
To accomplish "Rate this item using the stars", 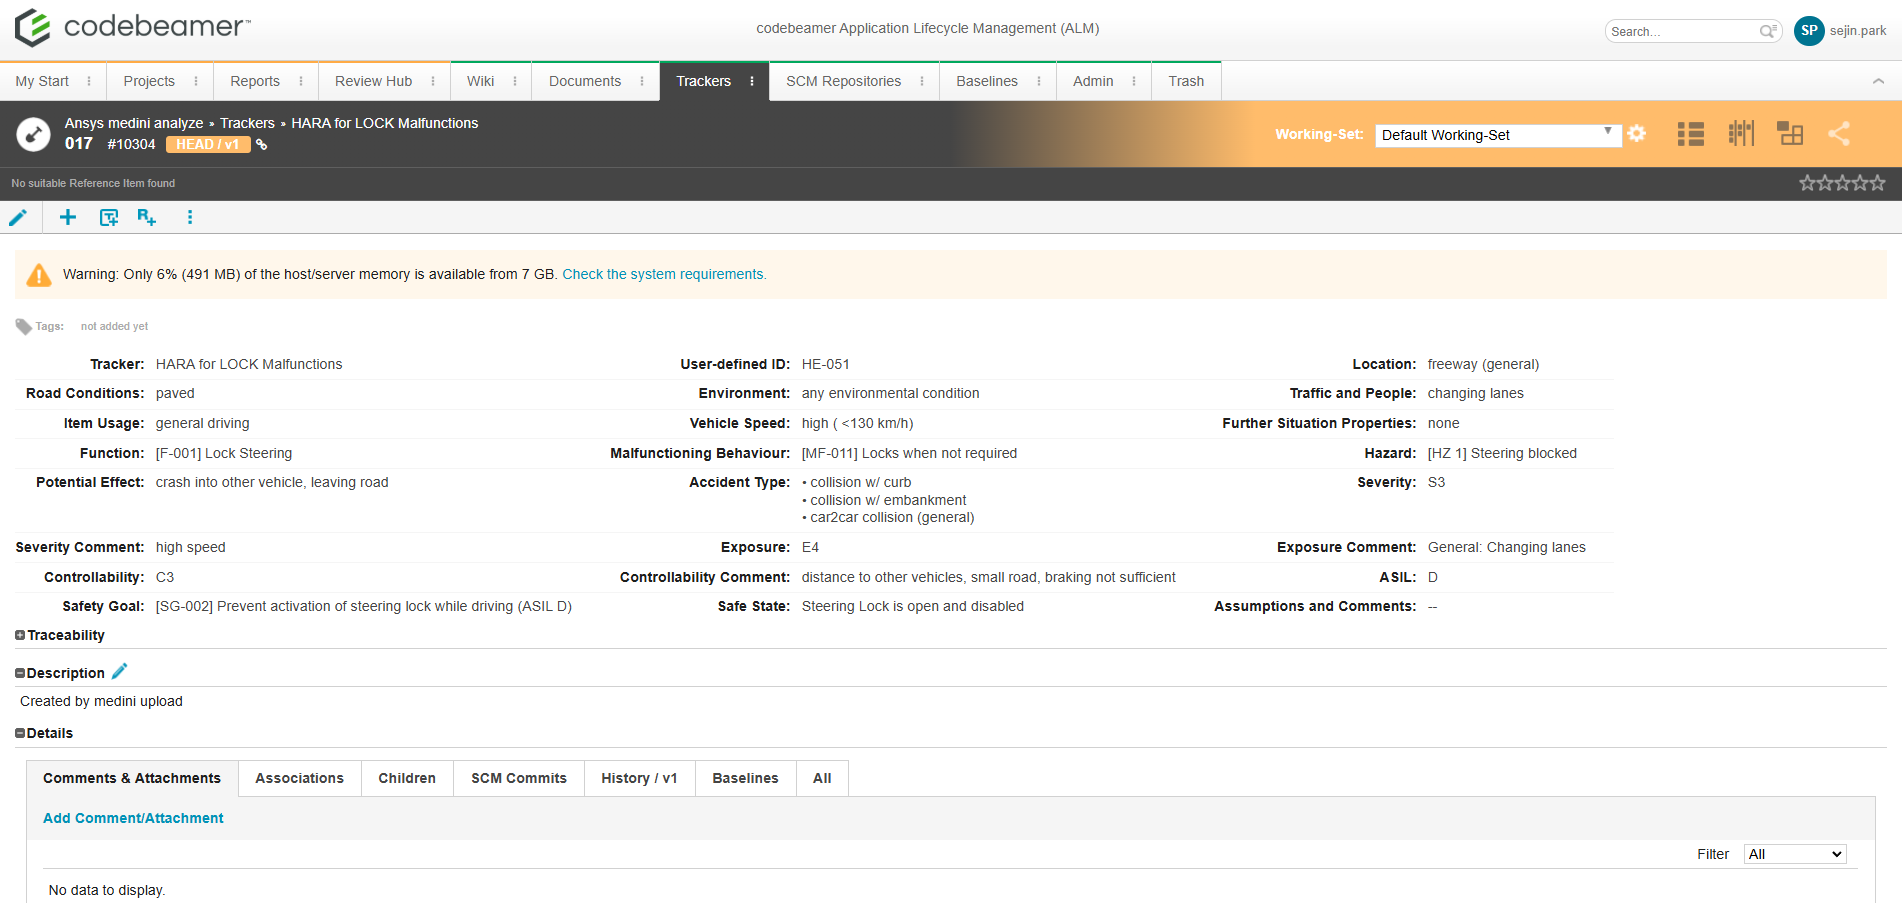I will (1842, 182).
